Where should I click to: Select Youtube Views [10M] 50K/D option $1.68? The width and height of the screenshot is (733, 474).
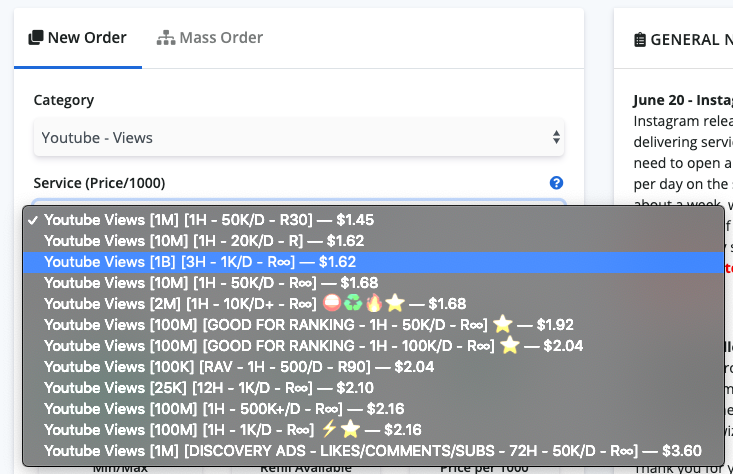point(374,283)
